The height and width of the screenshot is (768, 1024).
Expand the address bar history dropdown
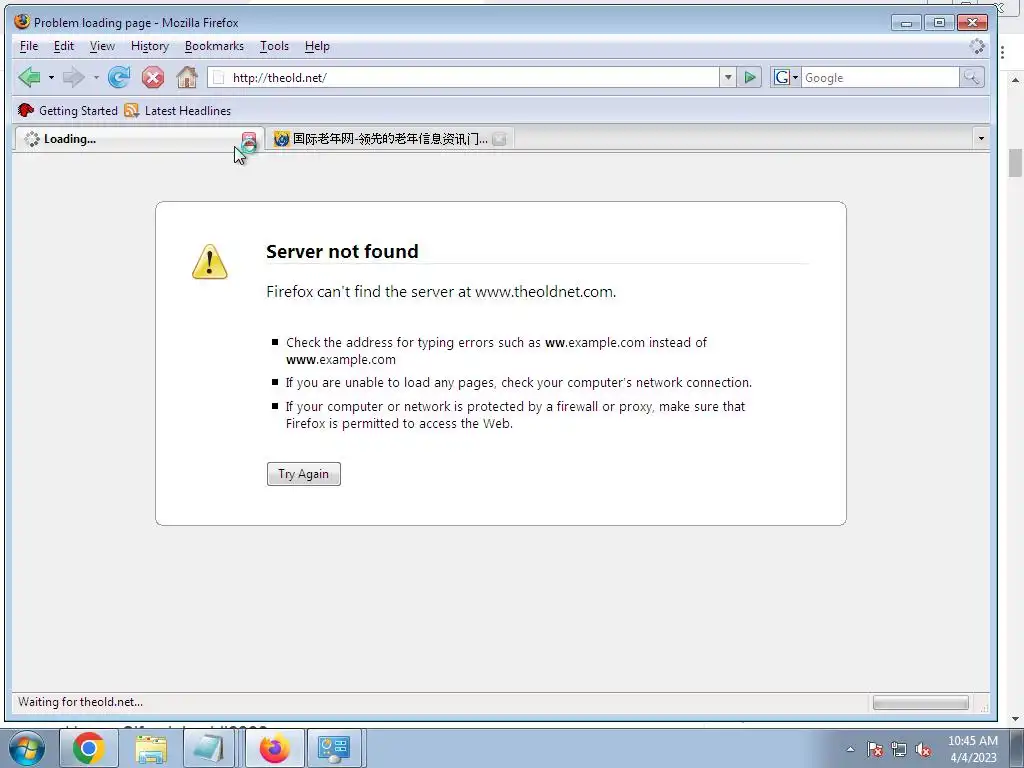coord(728,78)
